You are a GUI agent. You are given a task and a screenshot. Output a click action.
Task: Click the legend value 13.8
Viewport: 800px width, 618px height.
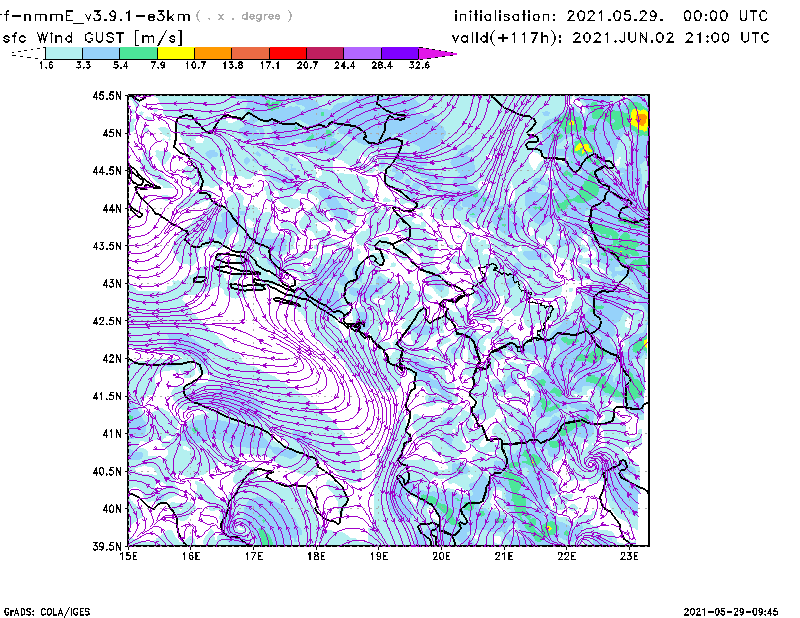pyautogui.click(x=232, y=65)
